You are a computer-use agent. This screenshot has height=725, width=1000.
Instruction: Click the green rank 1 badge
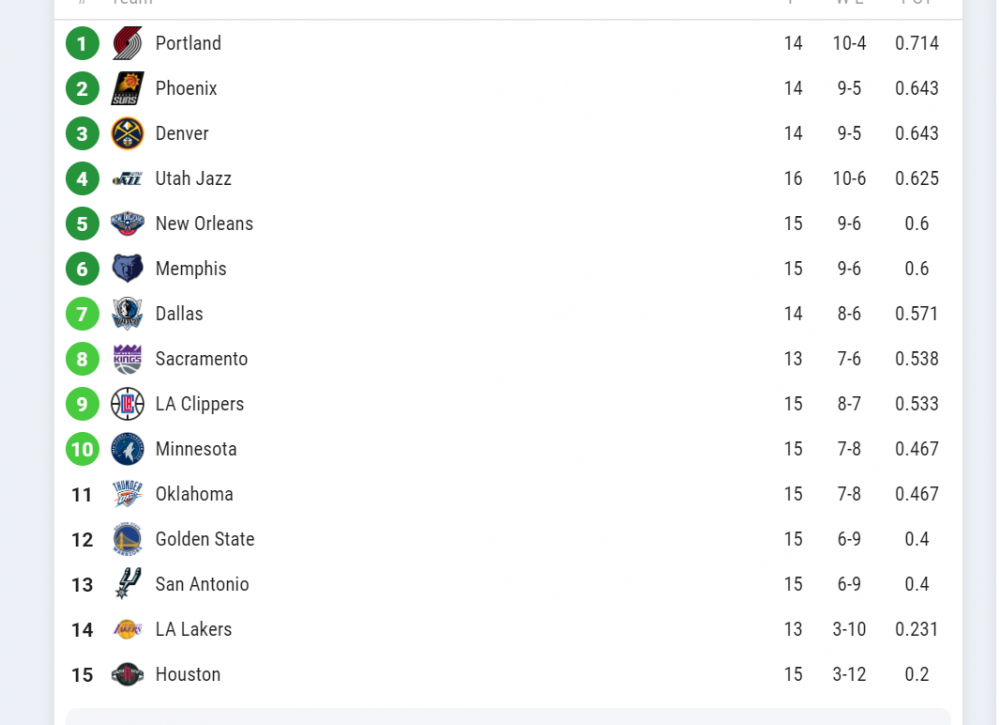(x=82, y=44)
